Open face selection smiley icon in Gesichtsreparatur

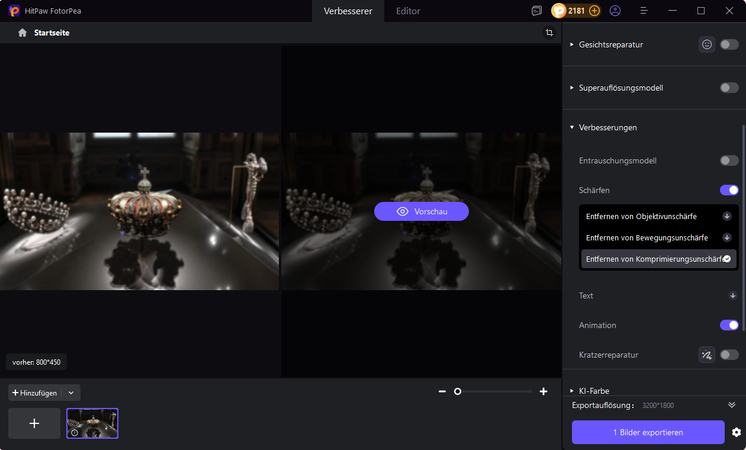click(707, 44)
